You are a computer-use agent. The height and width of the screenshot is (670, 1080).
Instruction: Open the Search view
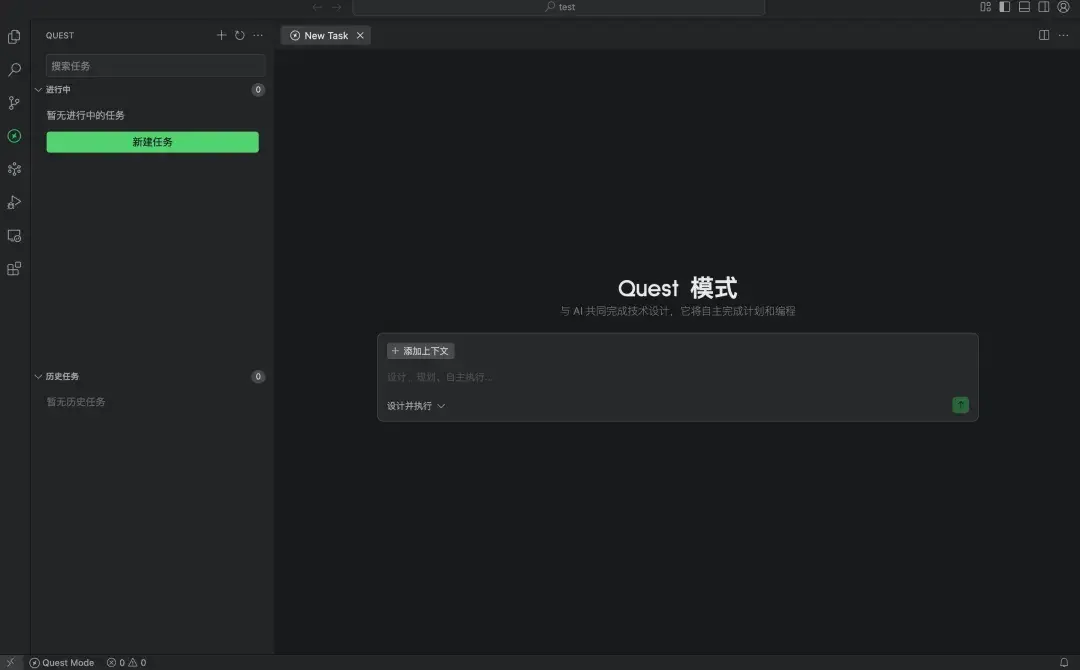[13, 69]
